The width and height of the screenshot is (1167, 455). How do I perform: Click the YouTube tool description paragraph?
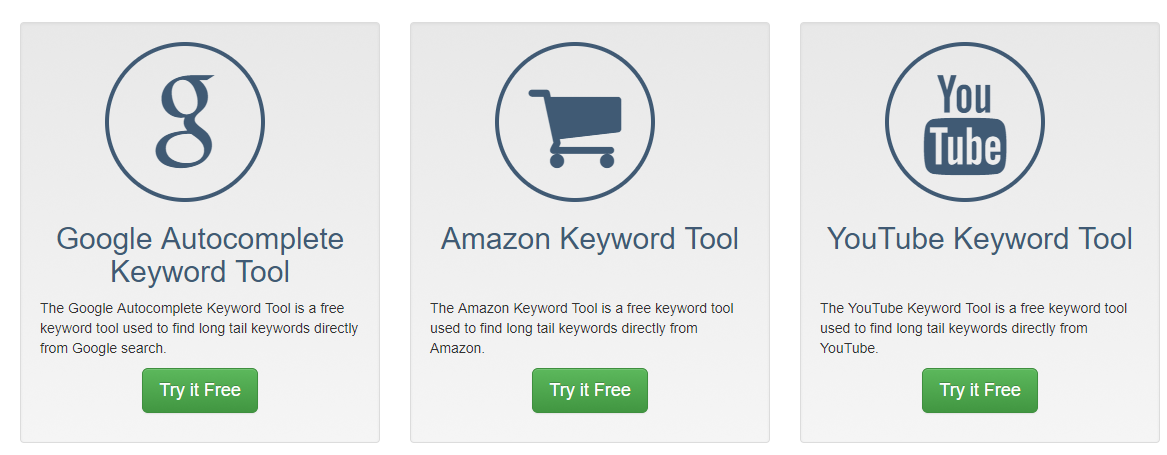click(x=973, y=328)
